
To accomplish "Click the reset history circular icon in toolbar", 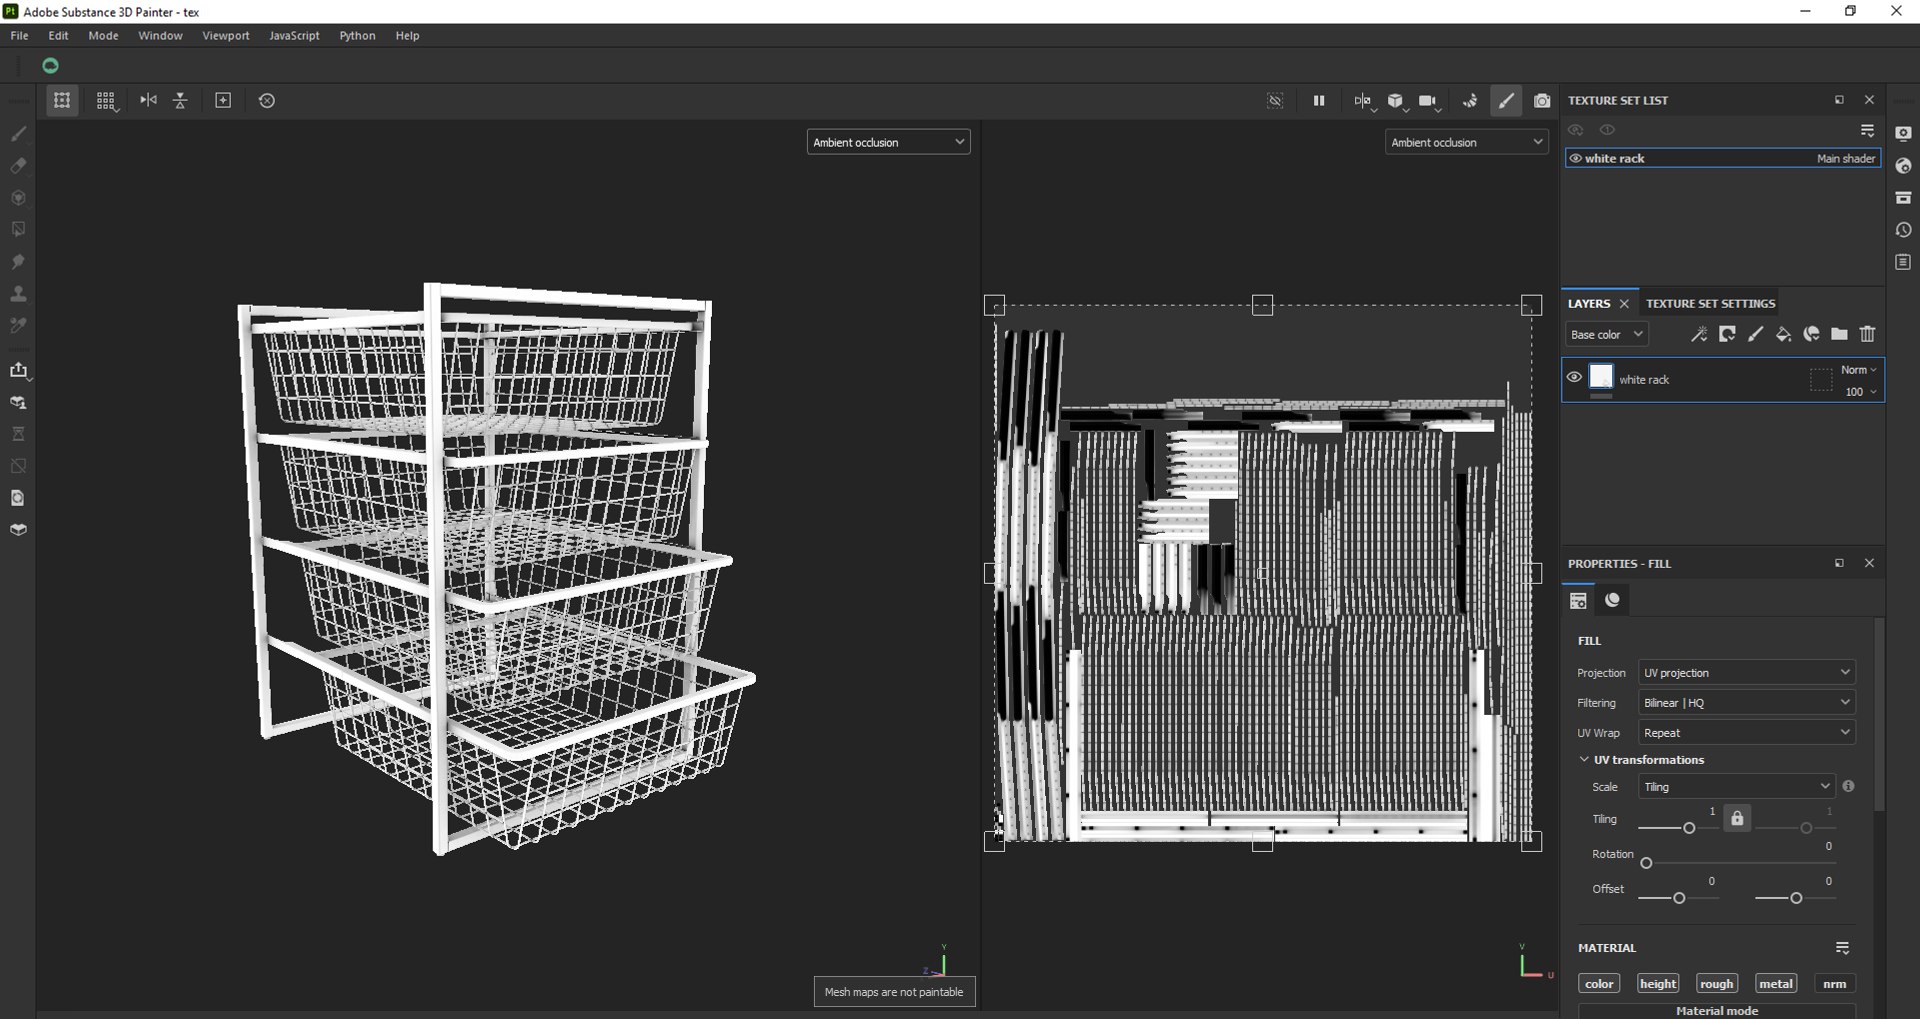I will (x=267, y=100).
